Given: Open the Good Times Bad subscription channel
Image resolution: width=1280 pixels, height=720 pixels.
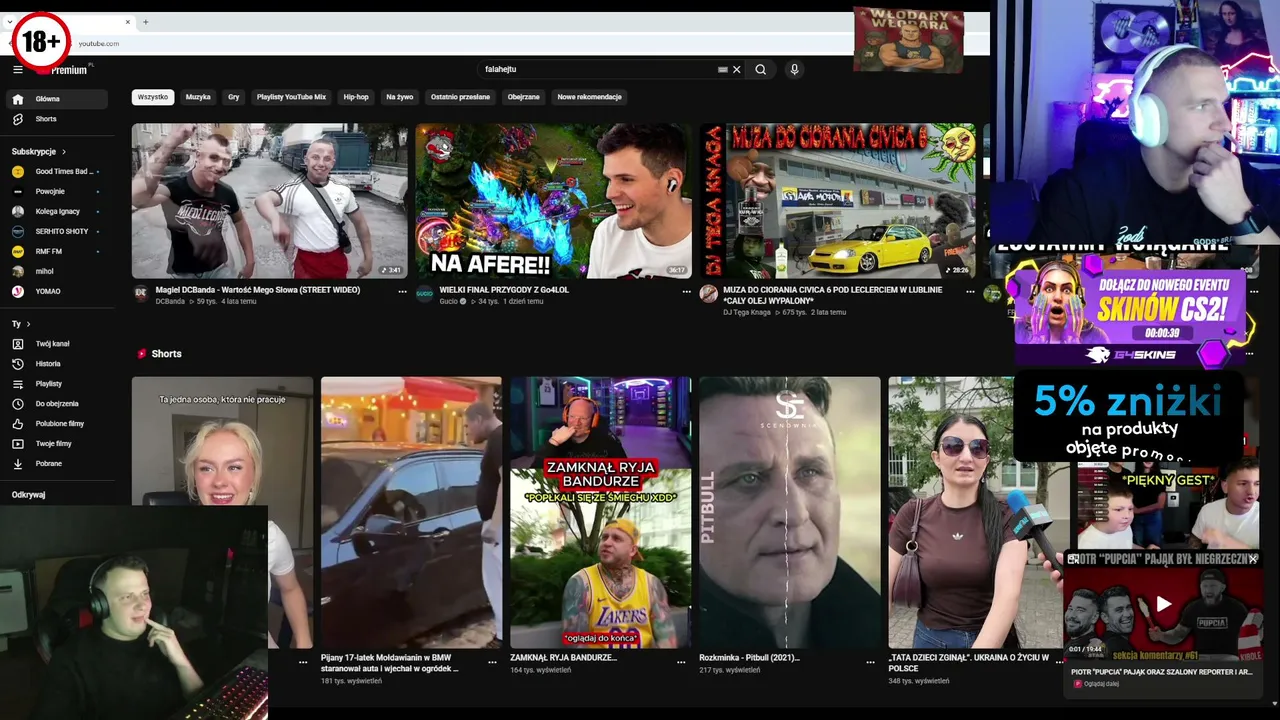Looking at the screenshot, I should click(x=56, y=171).
